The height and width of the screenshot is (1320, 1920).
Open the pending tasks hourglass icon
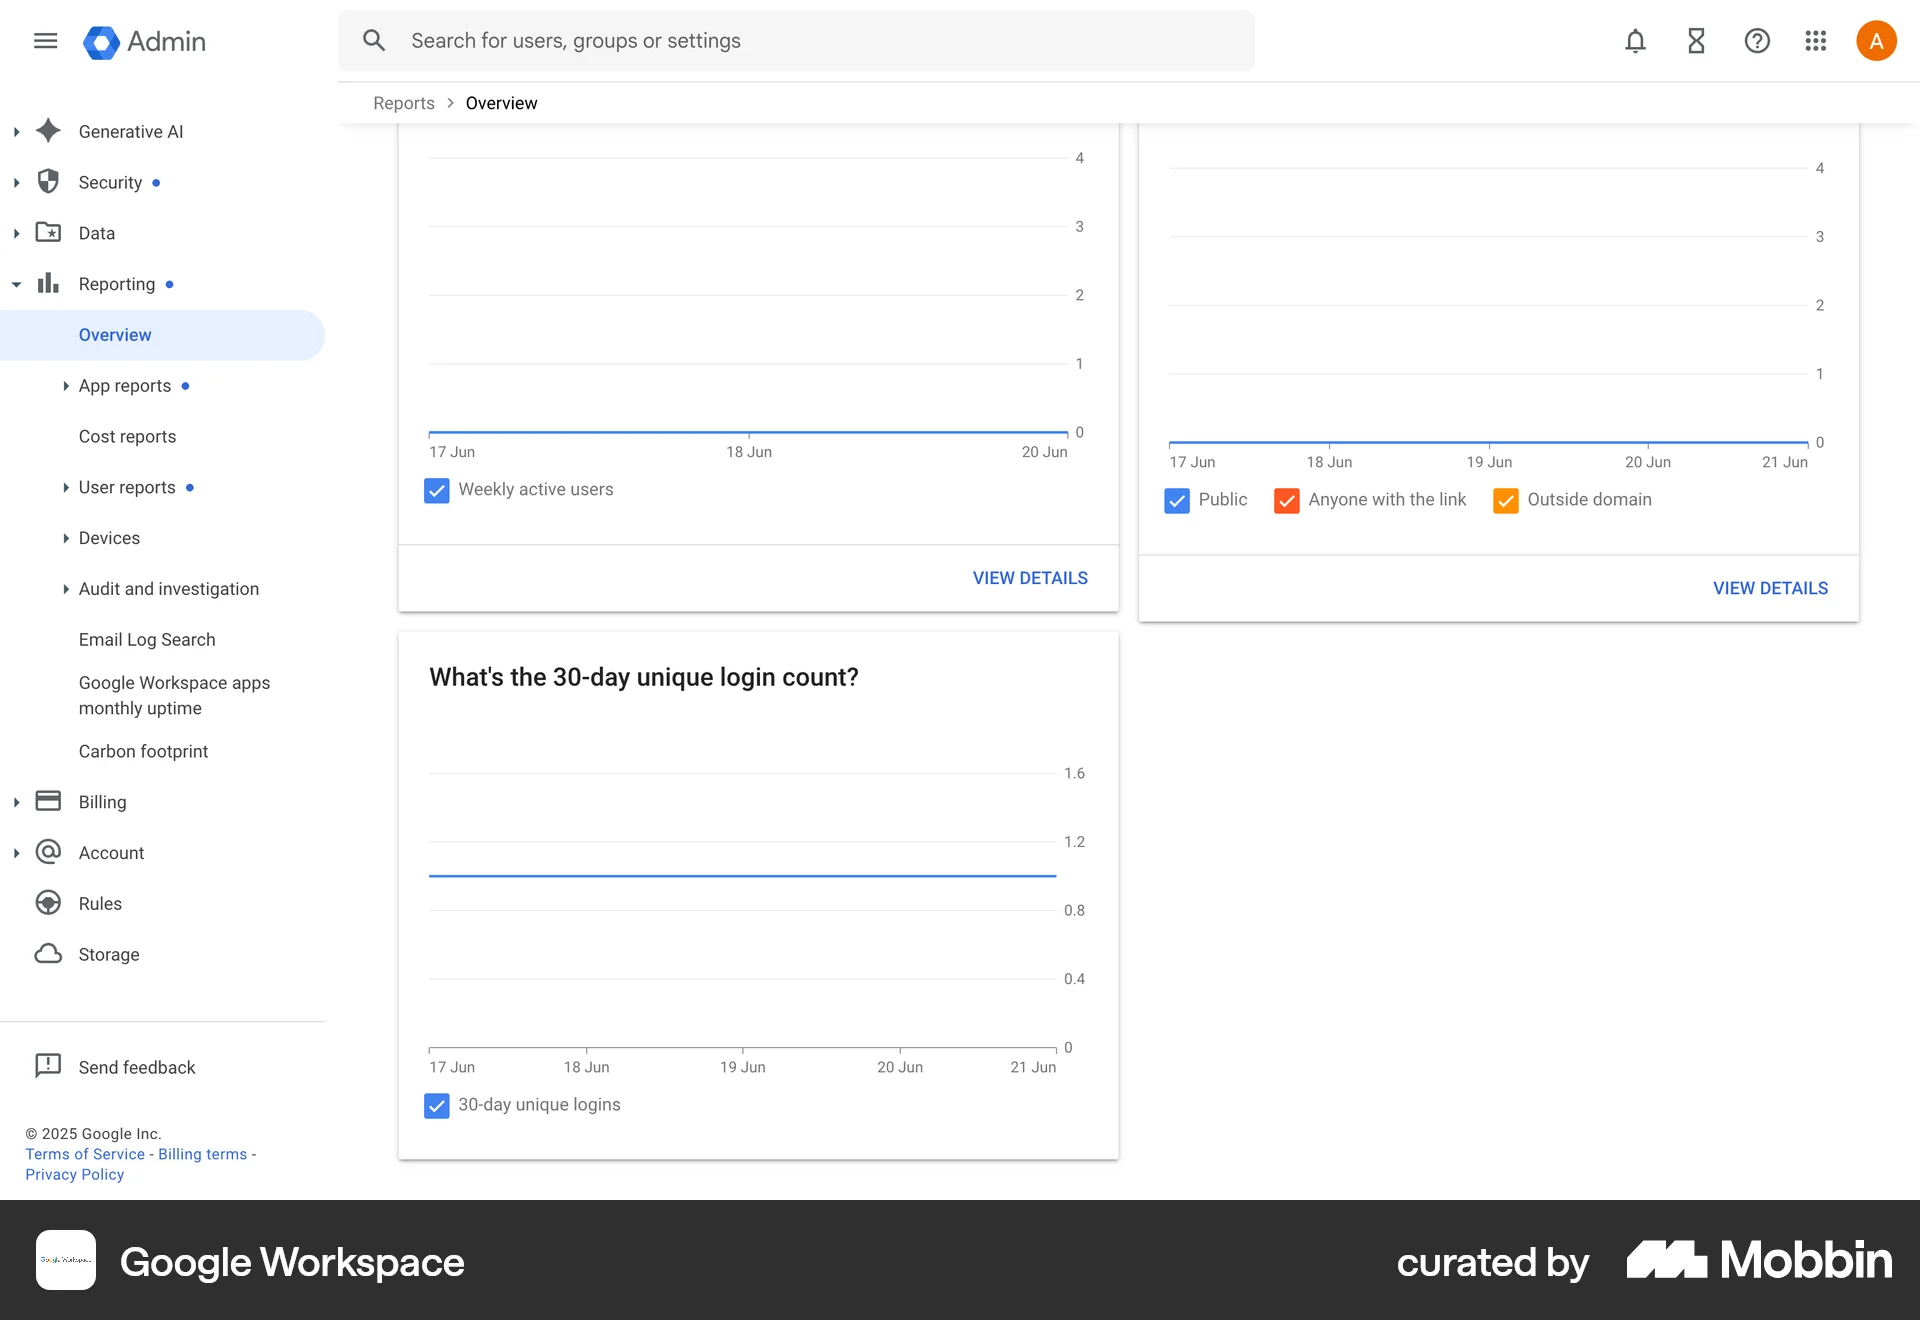pos(1695,40)
